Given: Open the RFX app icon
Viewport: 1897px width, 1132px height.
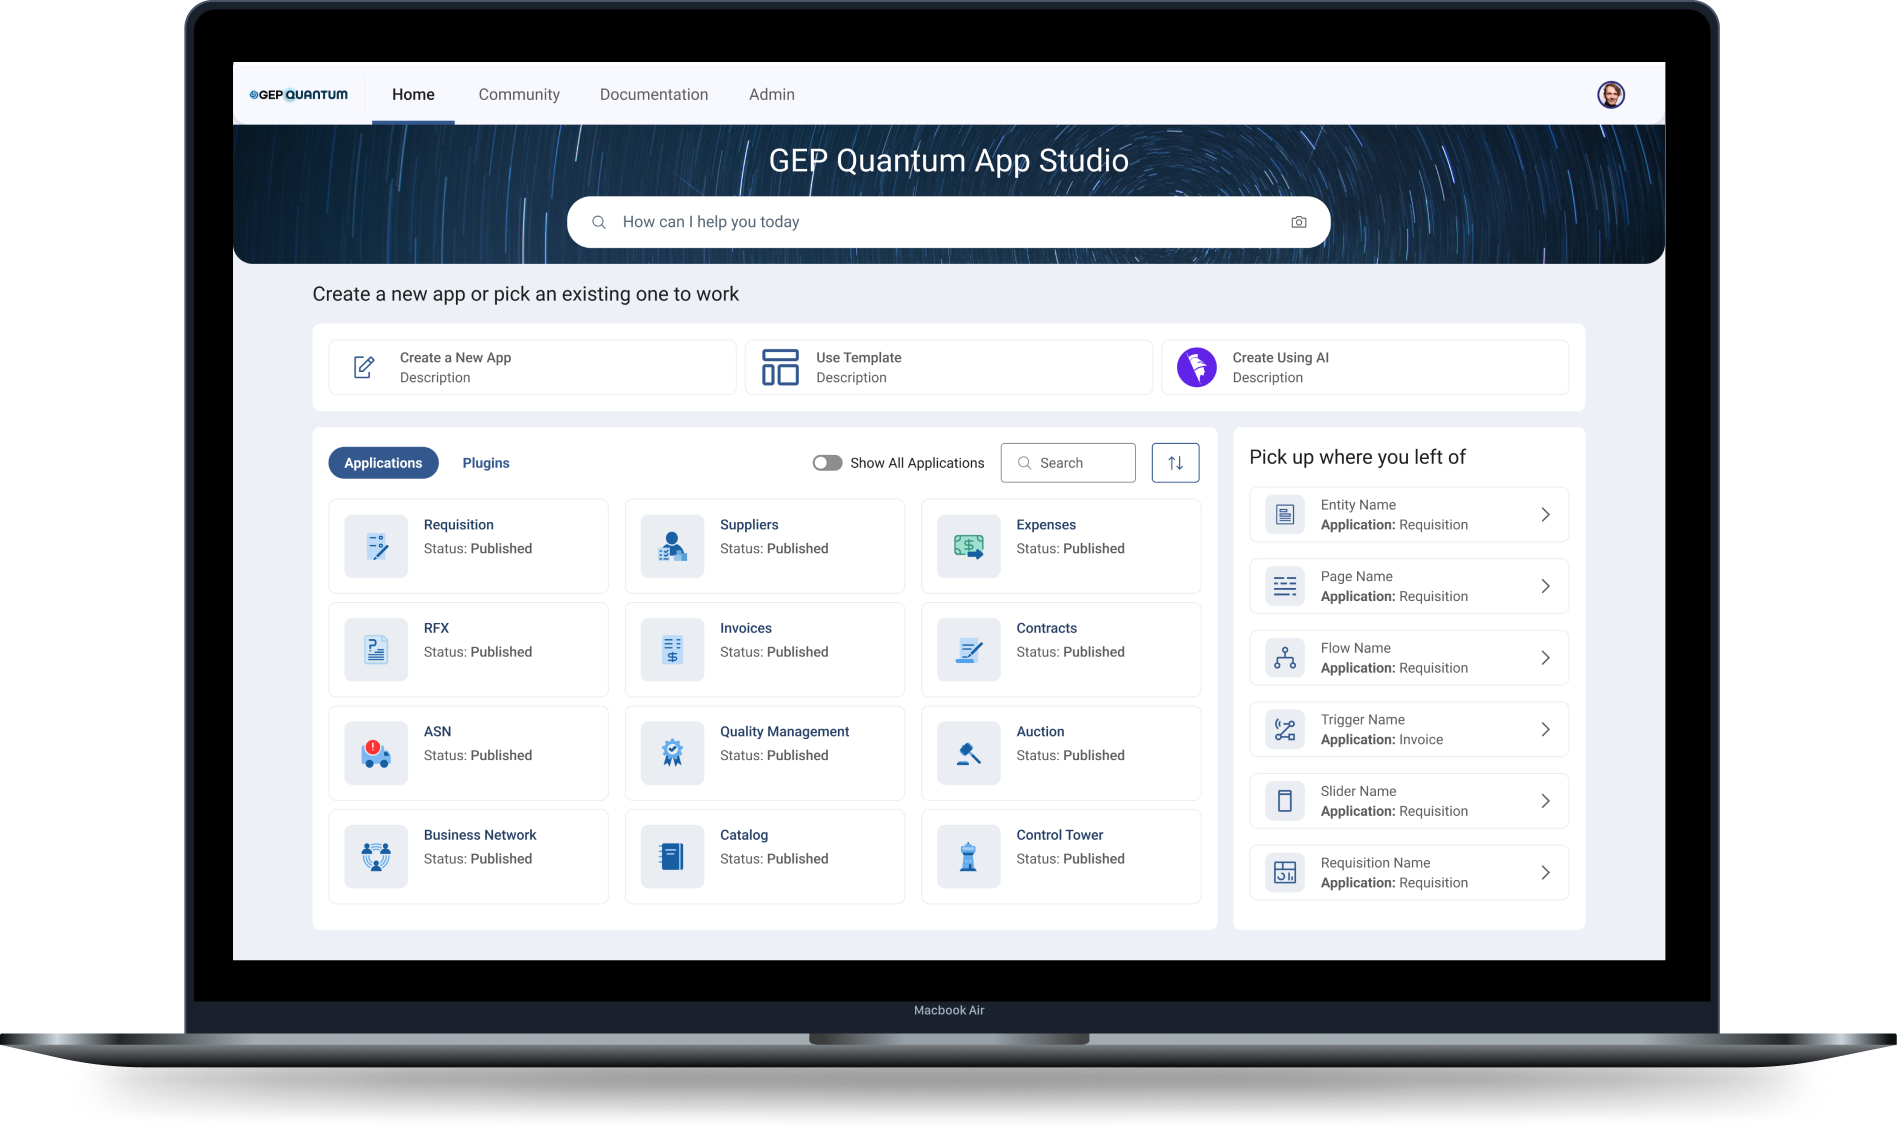Looking at the screenshot, I should (x=376, y=649).
